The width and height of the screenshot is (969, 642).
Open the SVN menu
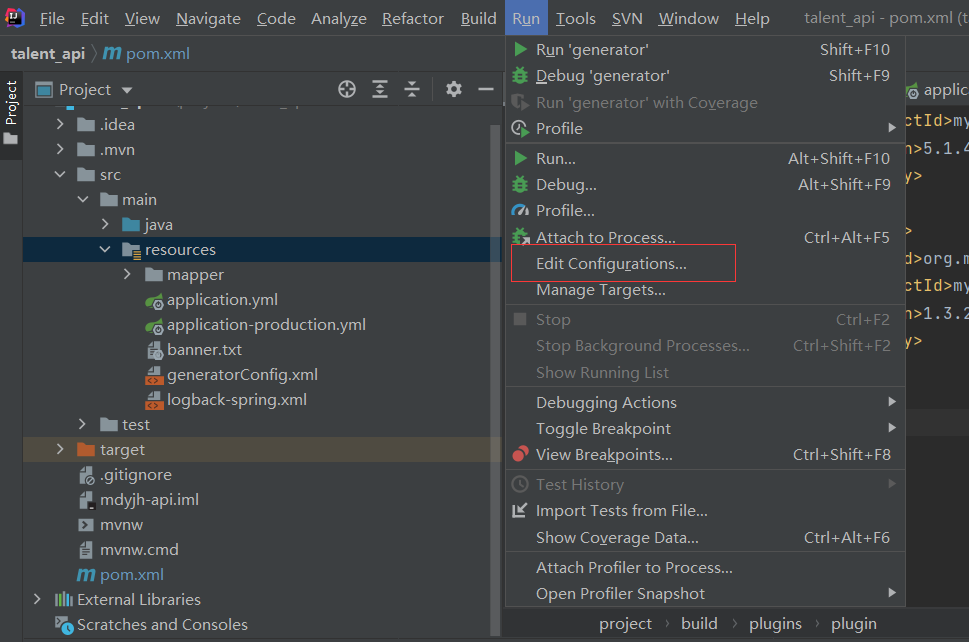[627, 18]
